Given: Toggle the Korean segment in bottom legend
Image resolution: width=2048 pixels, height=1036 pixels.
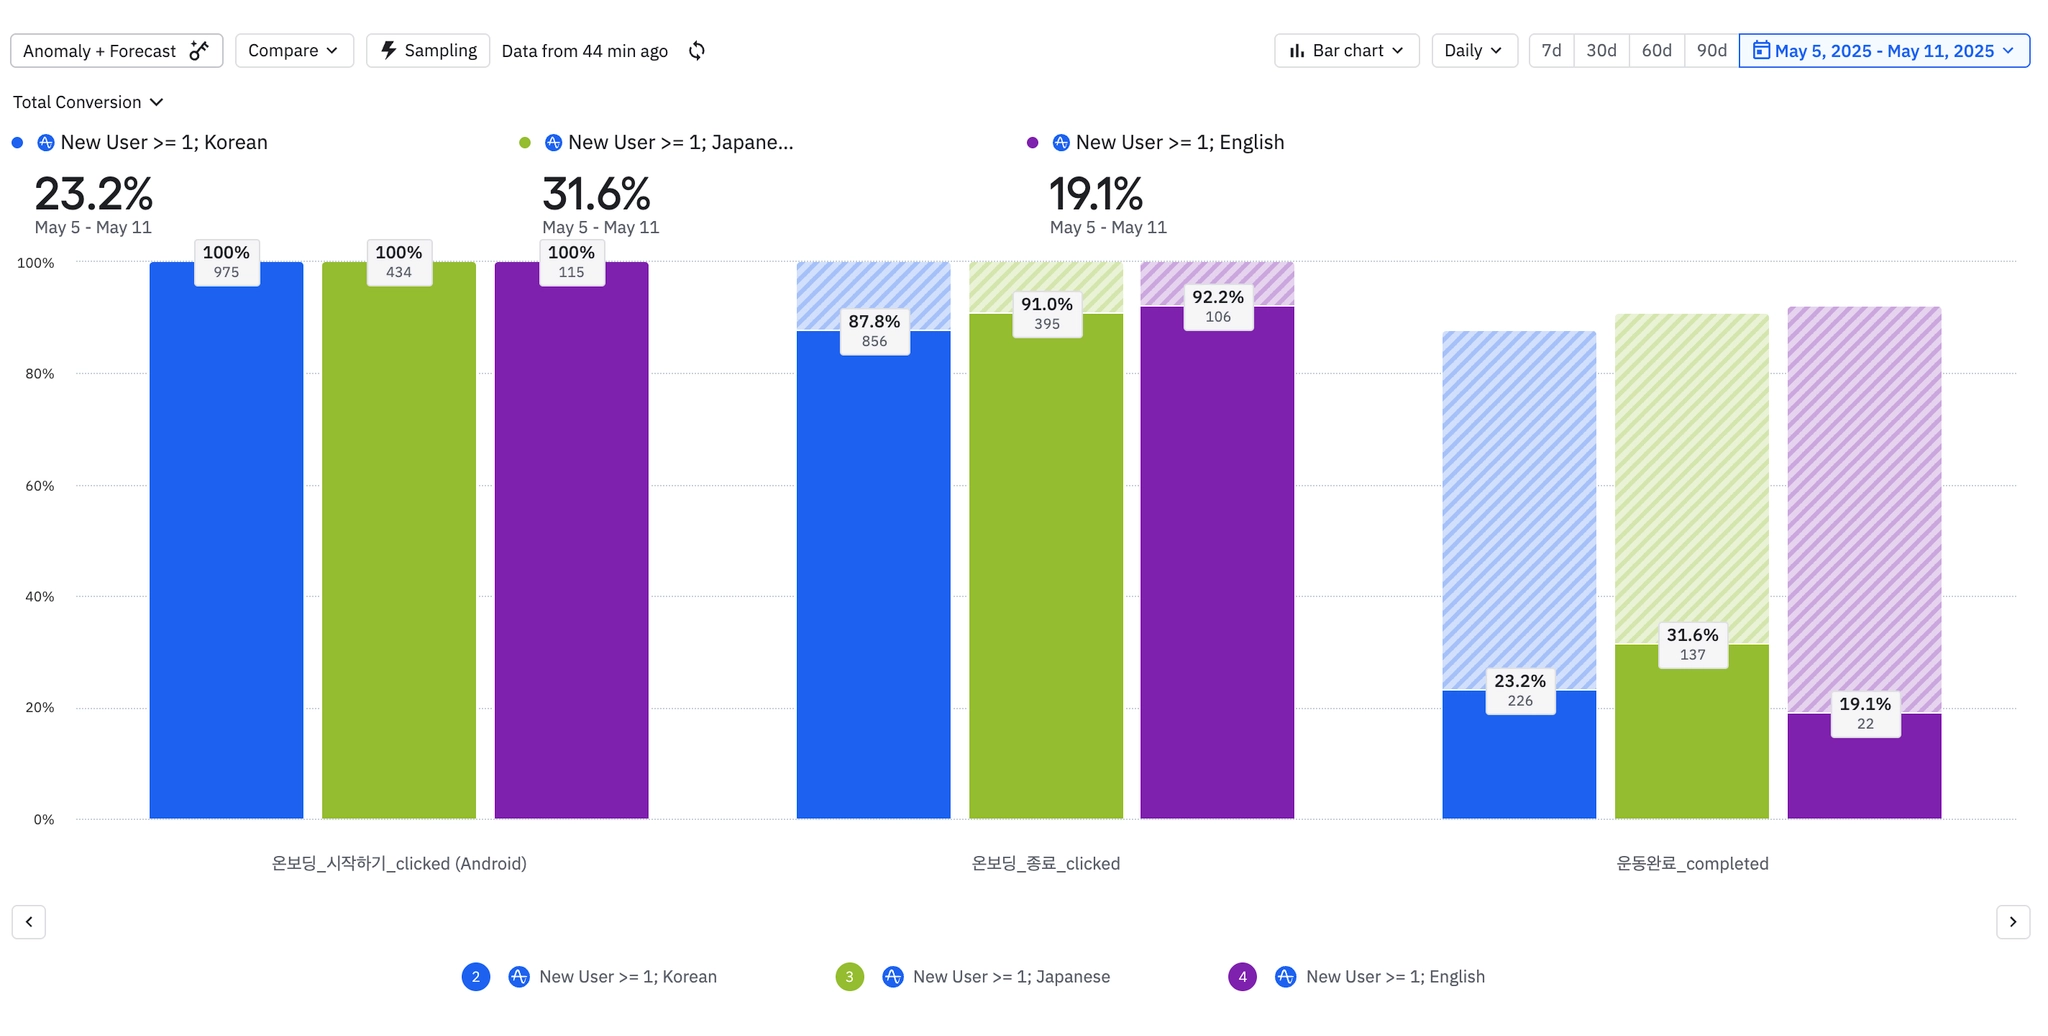Looking at the screenshot, I should point(476,977).
